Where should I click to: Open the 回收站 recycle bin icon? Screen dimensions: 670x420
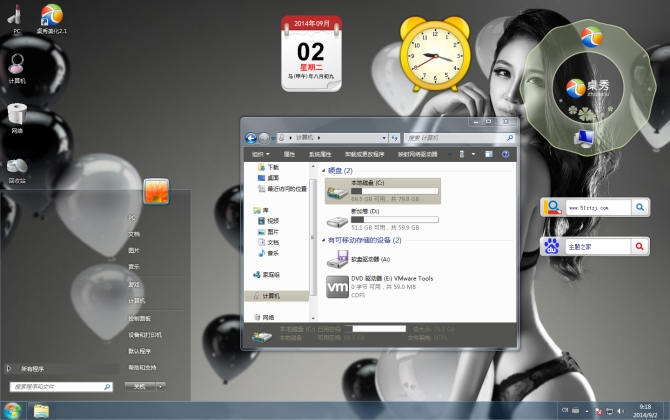pyautogui.click(x=17, y=170)
